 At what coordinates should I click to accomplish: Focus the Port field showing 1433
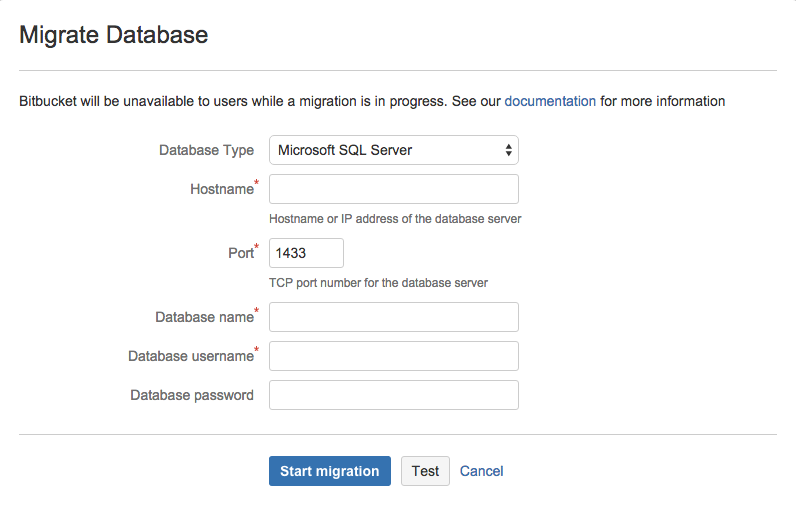tap(306, 253)
